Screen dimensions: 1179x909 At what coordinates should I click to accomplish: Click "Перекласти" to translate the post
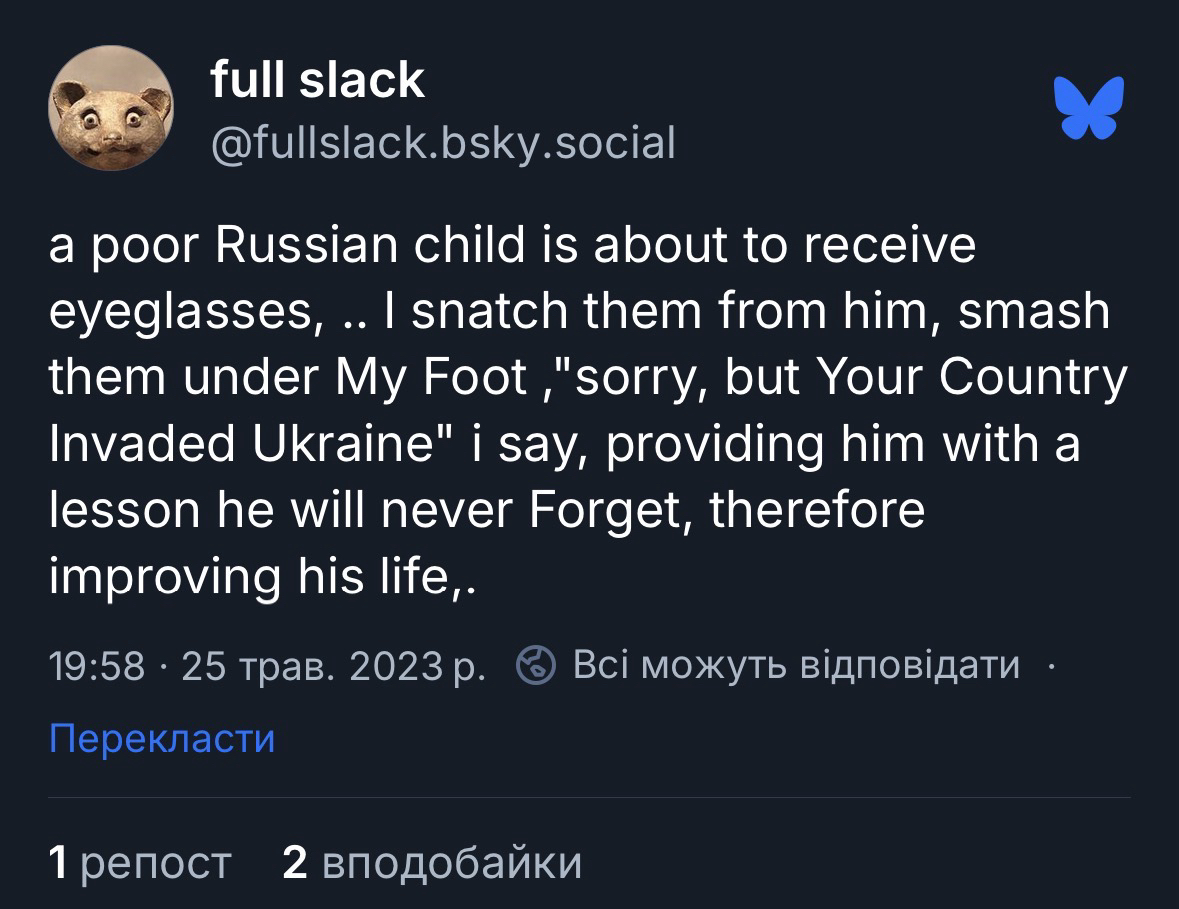tap(161, 739)
